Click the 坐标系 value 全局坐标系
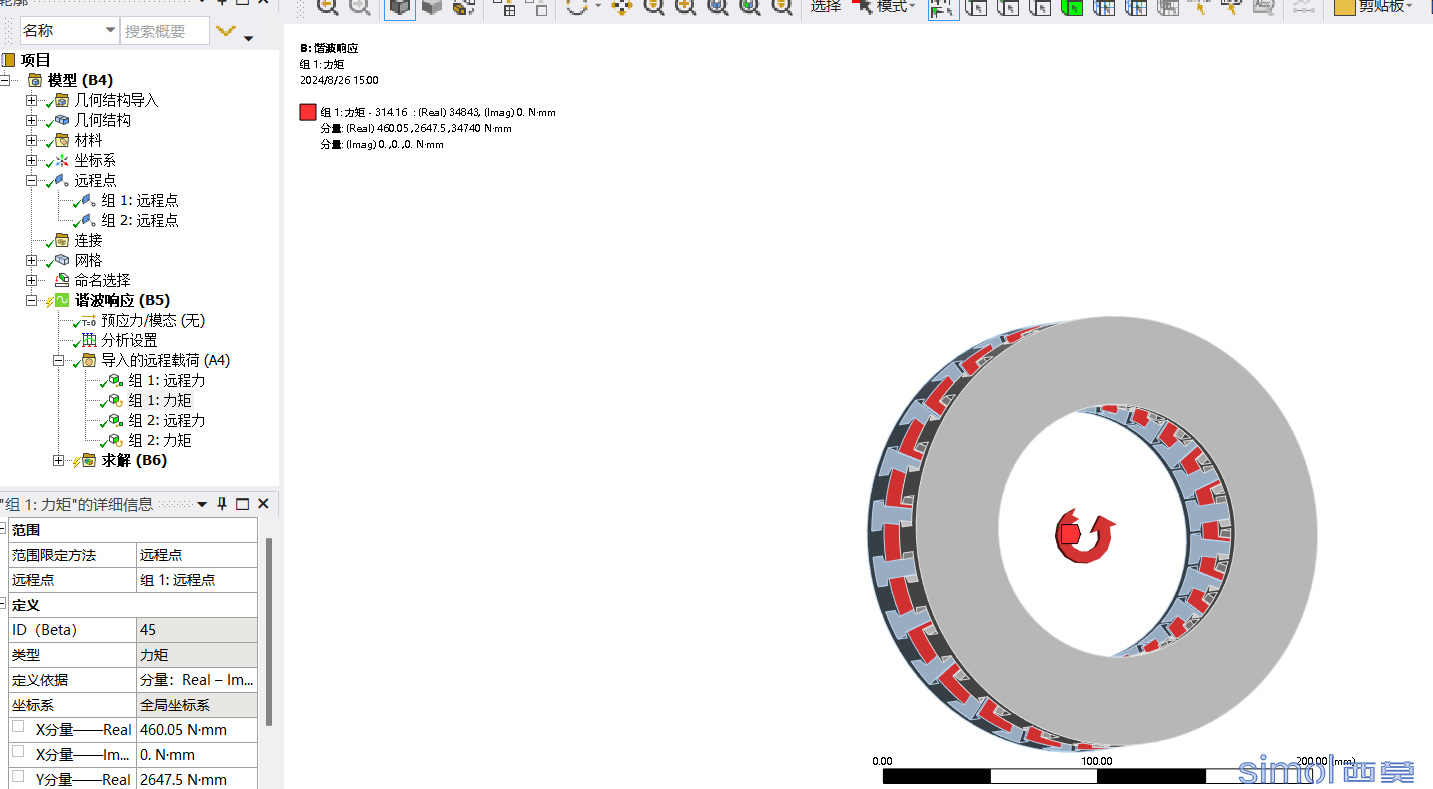This screenshot has width=1433, height=789. (197, 705)
